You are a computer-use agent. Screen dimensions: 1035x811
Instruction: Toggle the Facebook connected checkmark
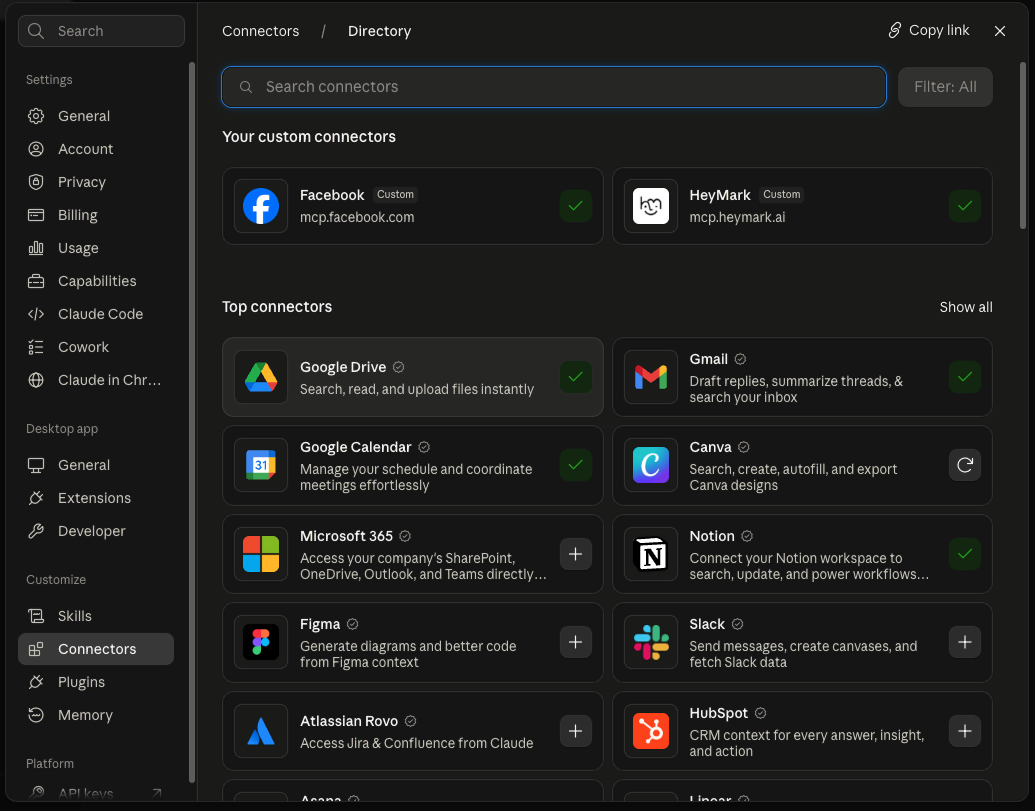click(x=576, y=206)
